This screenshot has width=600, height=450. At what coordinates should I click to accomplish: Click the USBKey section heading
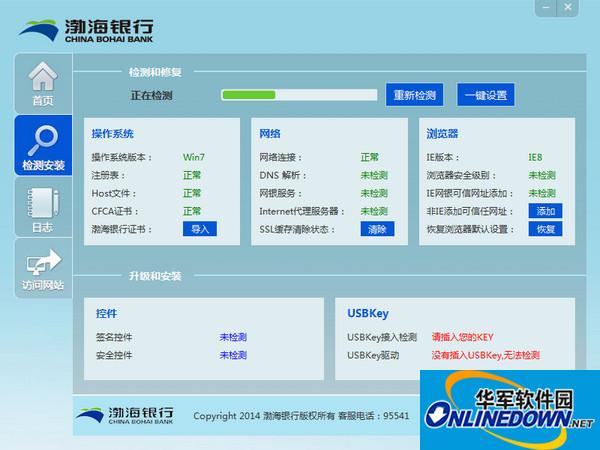368,313
